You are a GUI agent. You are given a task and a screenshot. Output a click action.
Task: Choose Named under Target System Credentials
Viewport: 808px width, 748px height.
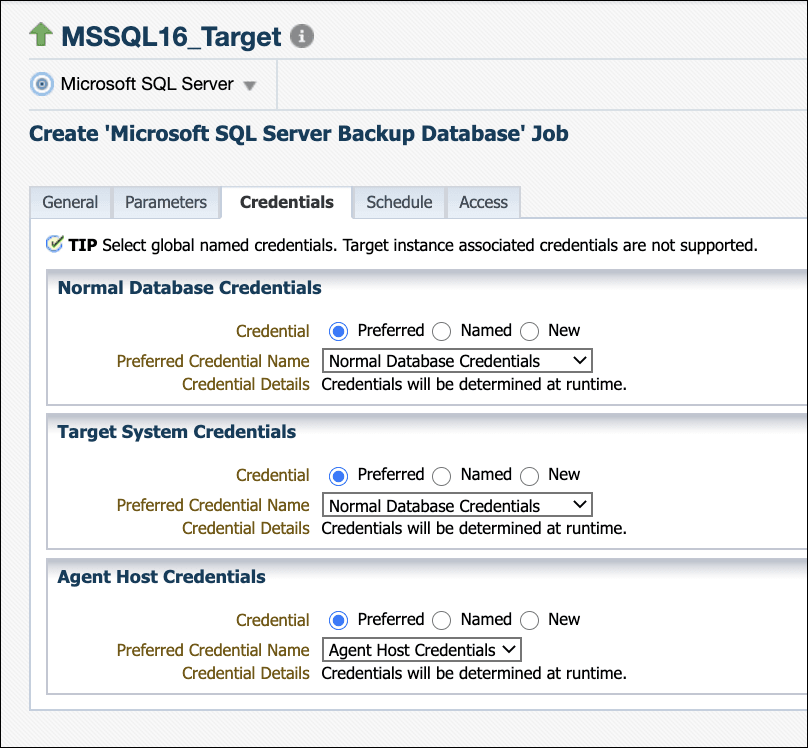(442, 475)
